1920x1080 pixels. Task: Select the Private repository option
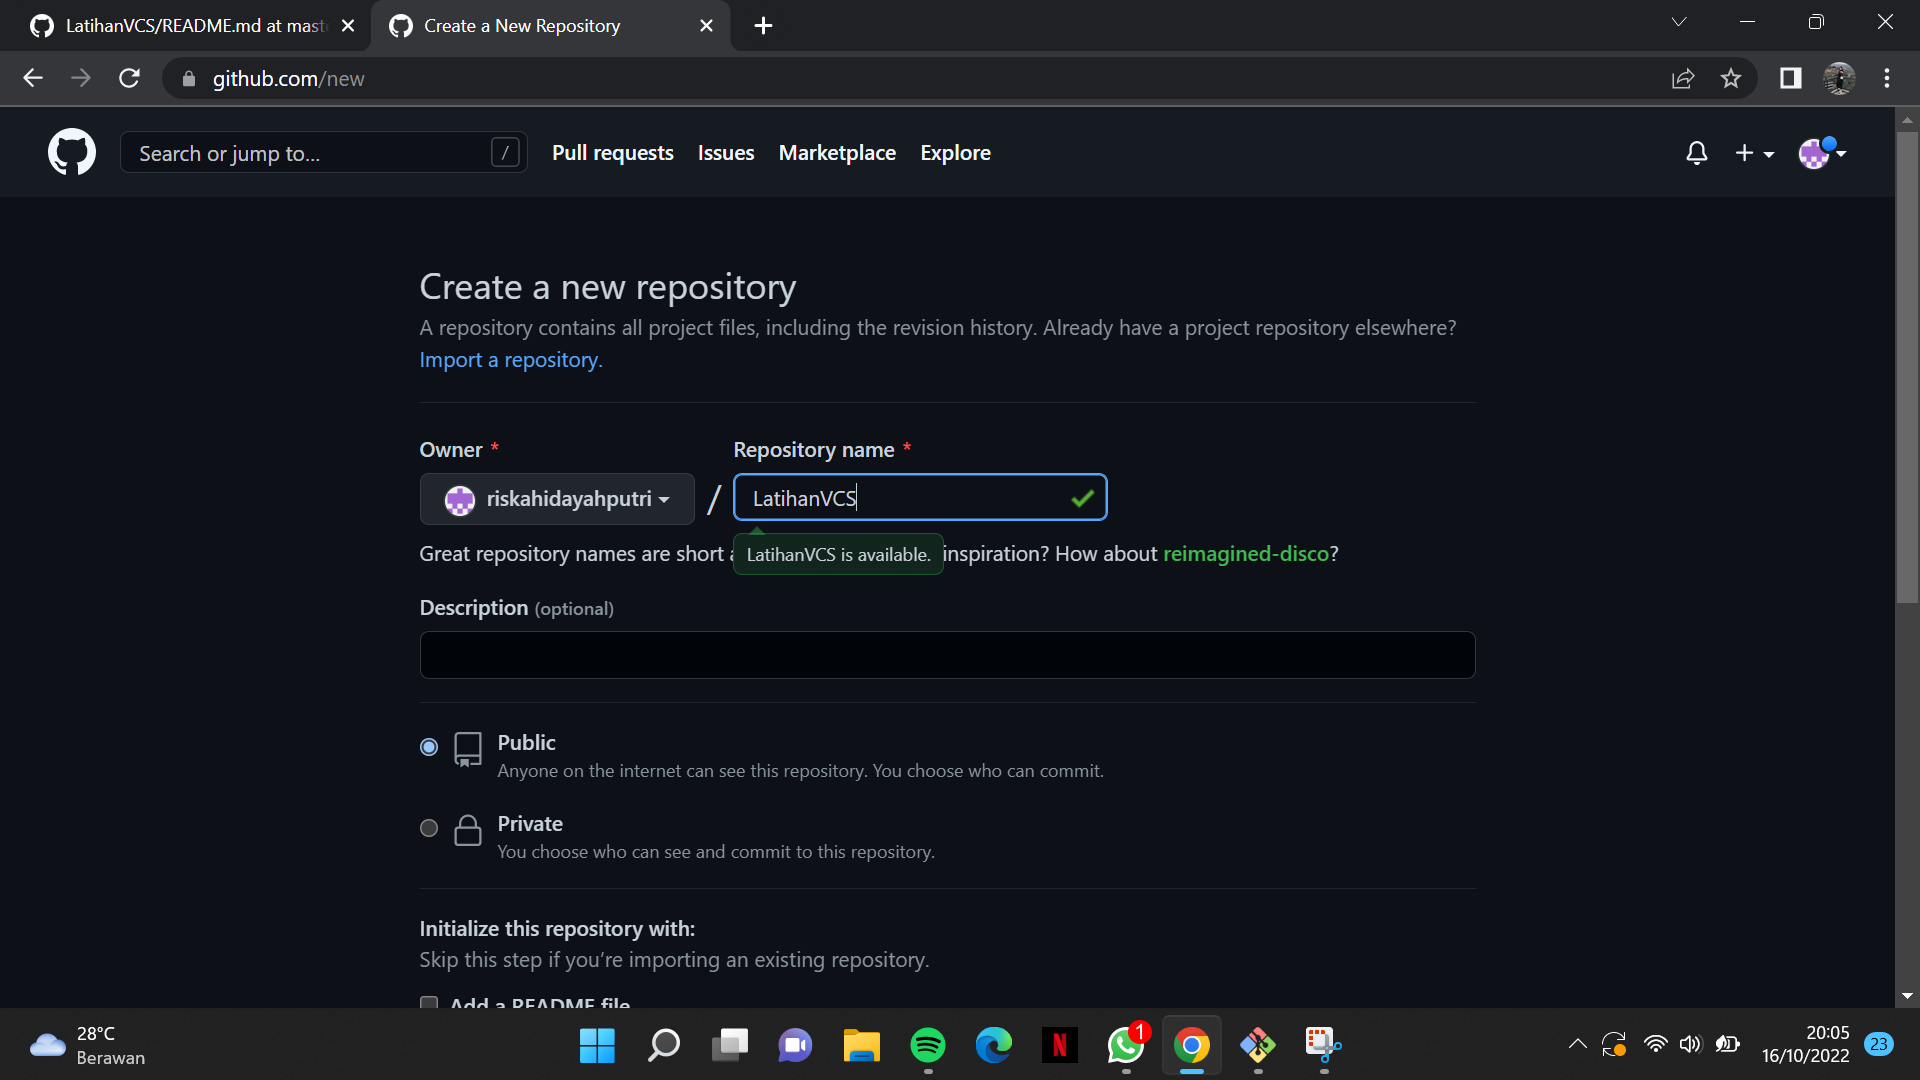point(428,828)
